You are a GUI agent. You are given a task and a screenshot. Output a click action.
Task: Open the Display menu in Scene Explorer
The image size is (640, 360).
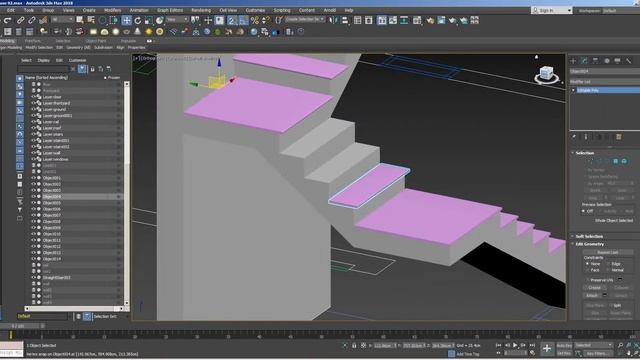click(43, 60)
